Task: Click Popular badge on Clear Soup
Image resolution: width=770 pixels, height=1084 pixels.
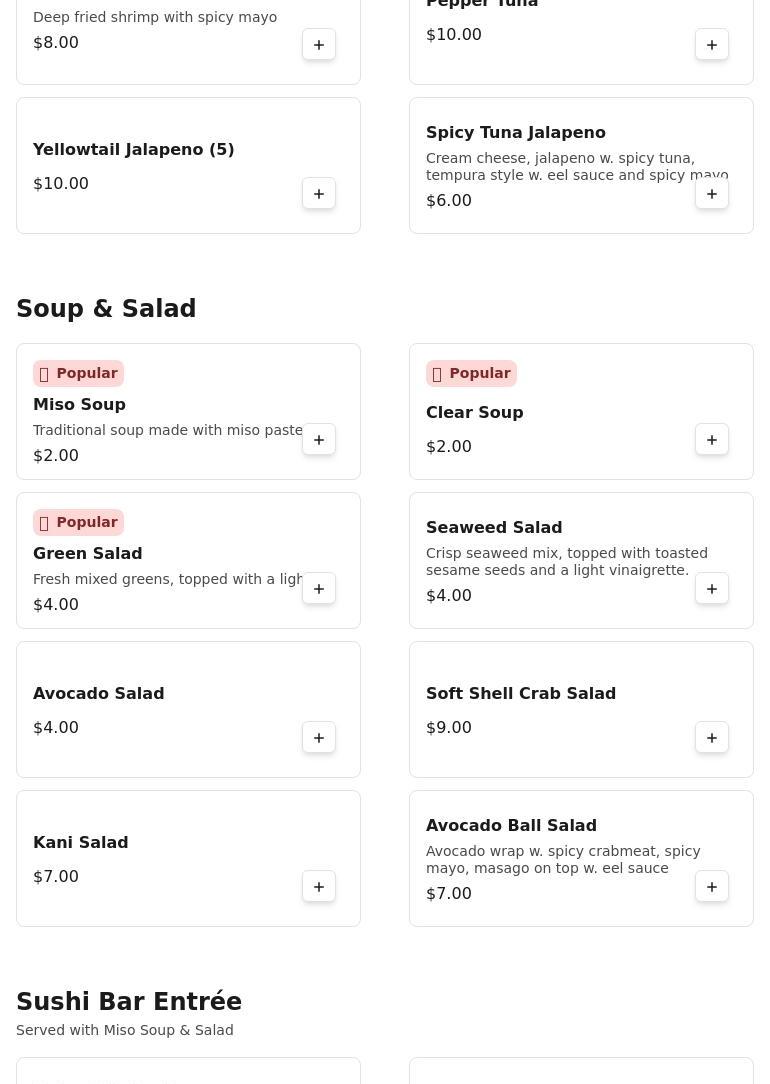Action: tap(471, 374)
